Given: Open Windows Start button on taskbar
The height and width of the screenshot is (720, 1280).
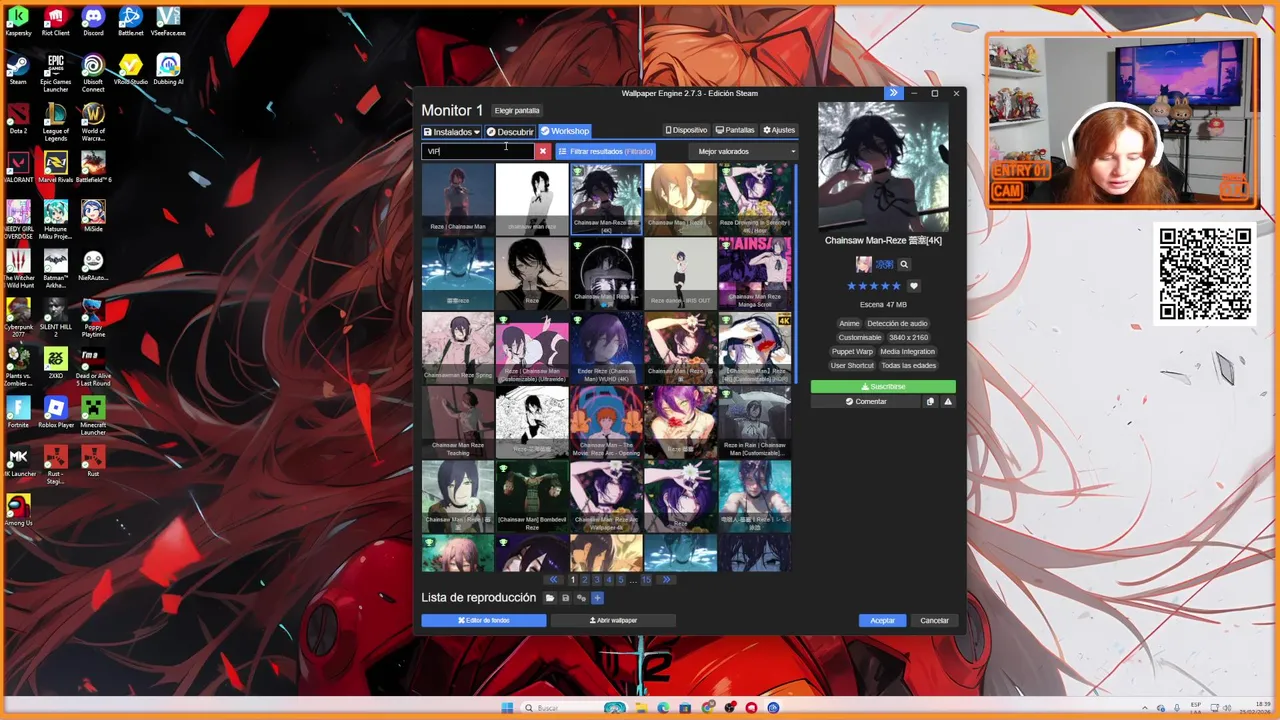Looking at the screenshot, I should click(507, 708).
